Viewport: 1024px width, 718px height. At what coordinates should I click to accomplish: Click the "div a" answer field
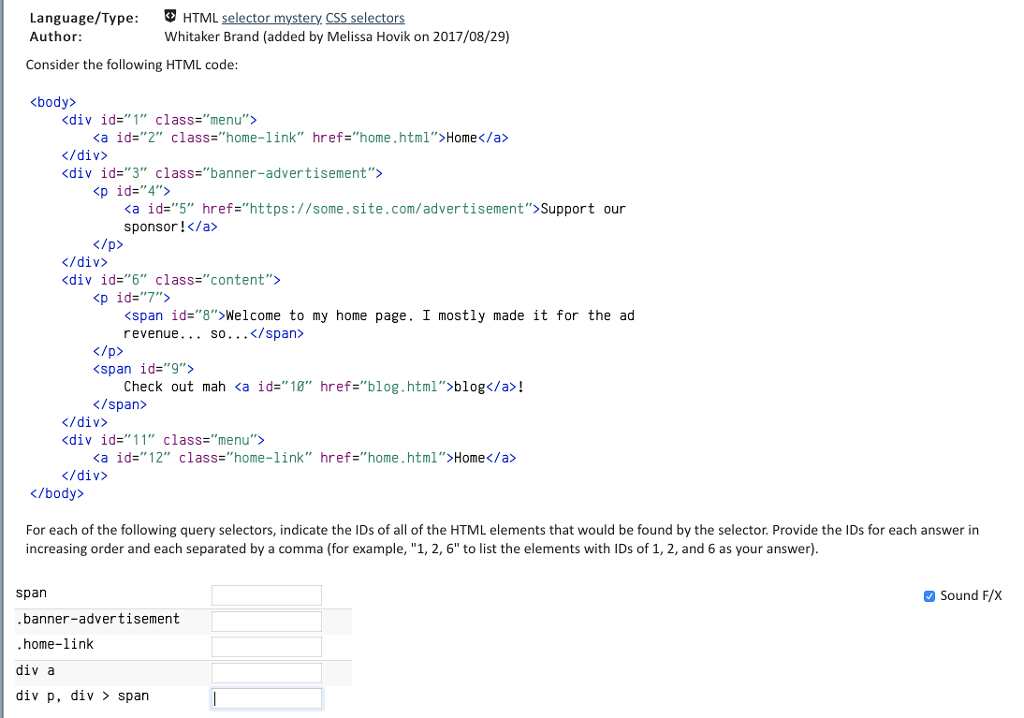pos(266,672)
